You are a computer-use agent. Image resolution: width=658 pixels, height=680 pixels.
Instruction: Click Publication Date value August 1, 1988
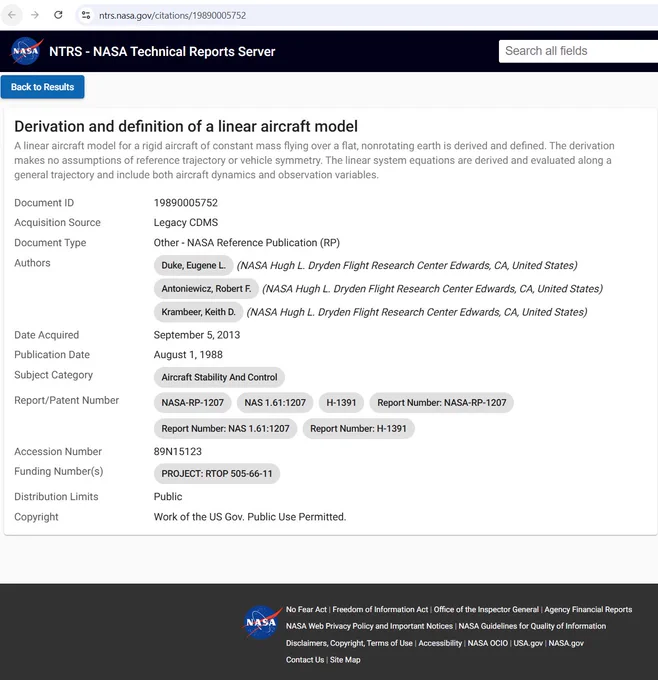tap(188, 355)
